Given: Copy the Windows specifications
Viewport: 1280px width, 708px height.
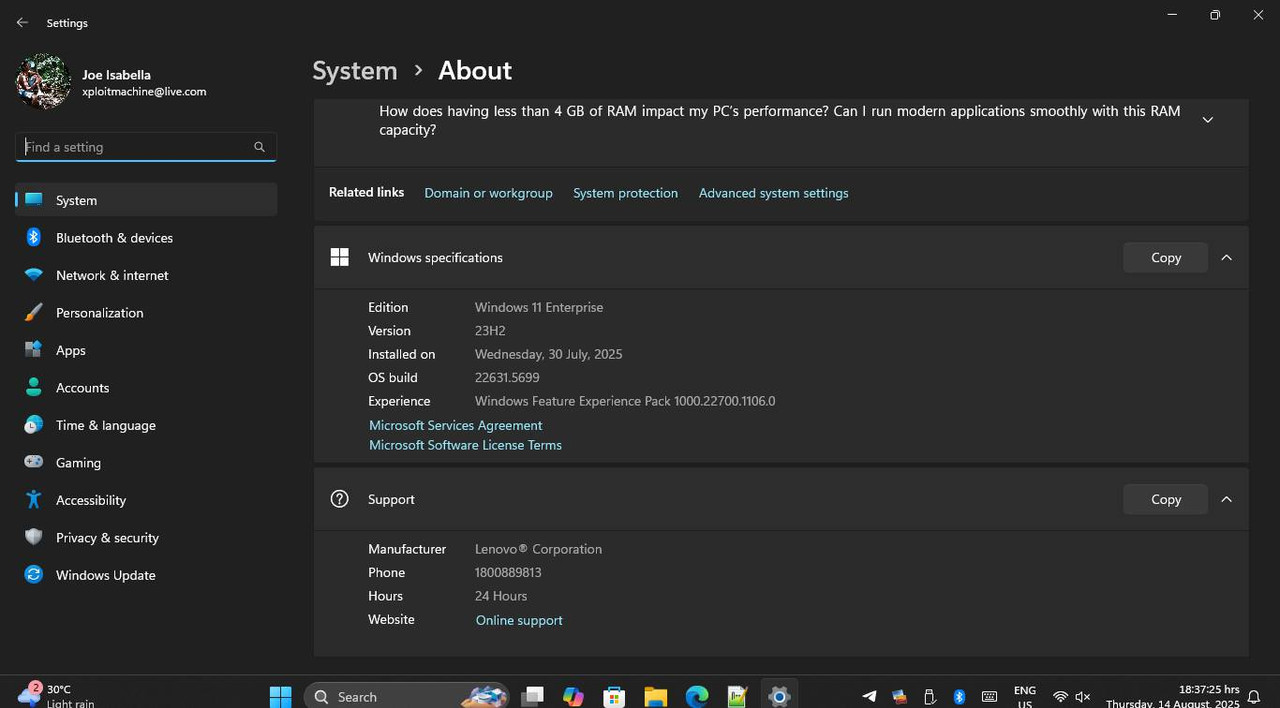Looking at the screenshot, I should (1165, 257).
